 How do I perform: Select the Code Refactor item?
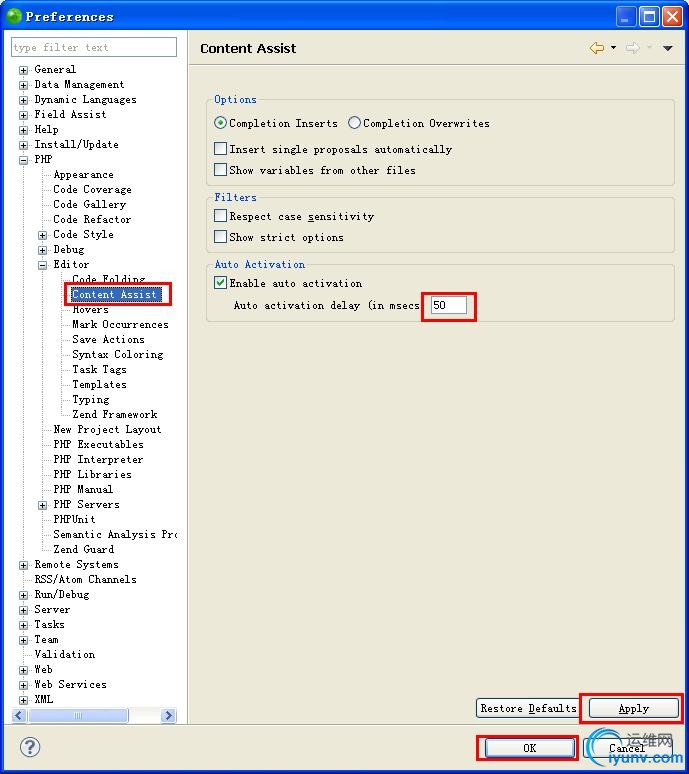tap(92, 219)
